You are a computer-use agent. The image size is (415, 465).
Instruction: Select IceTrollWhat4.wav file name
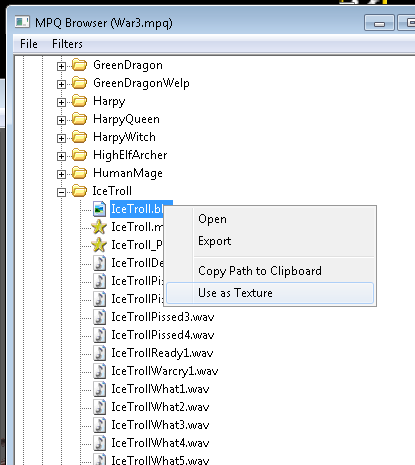click(160, 443)
